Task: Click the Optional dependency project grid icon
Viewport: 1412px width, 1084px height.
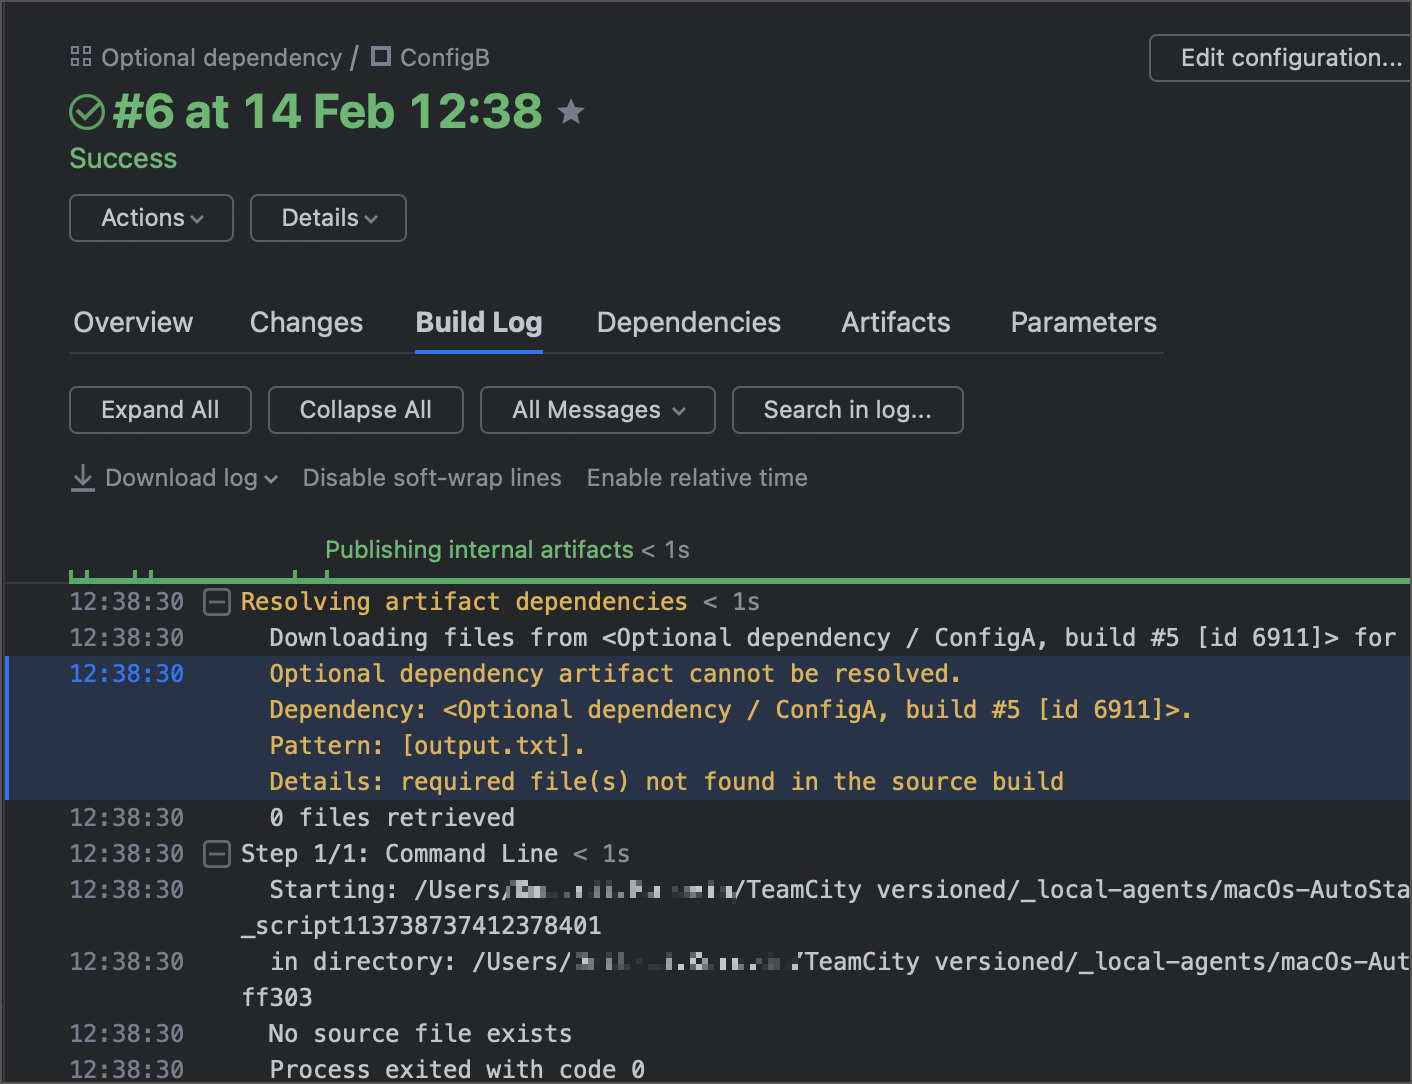Action: point(80,57)
